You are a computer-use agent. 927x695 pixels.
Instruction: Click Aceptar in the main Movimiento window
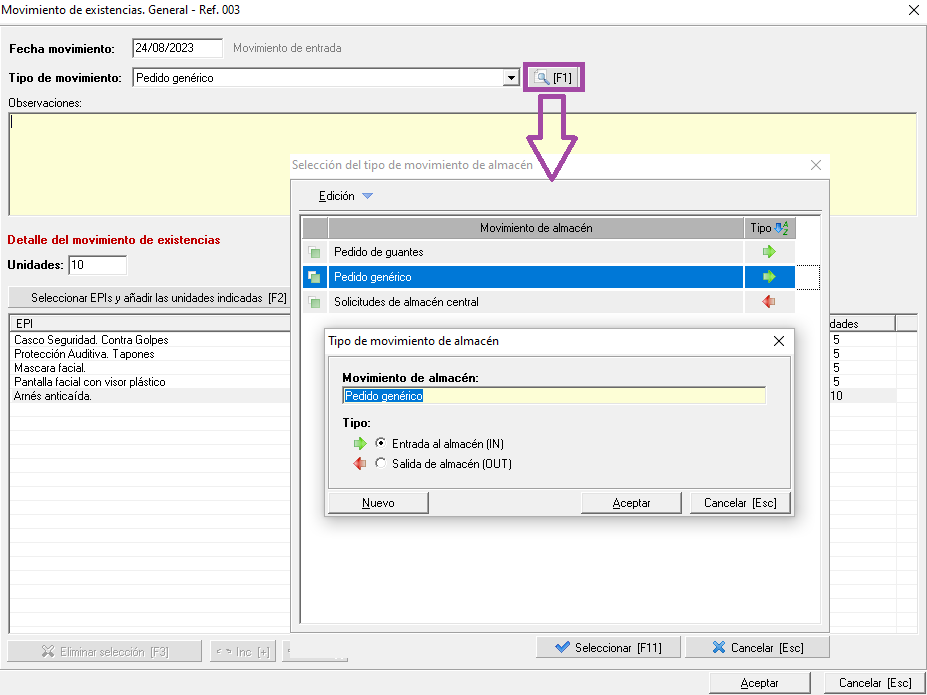pos(760,683)
